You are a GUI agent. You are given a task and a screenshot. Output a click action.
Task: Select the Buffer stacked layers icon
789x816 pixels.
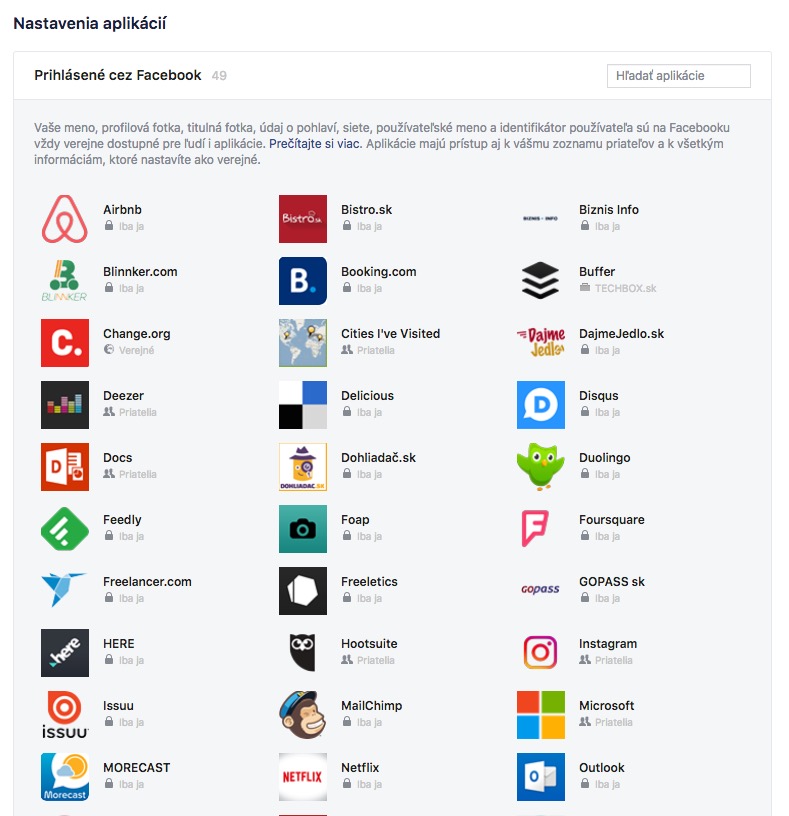(x=540, y=281)
